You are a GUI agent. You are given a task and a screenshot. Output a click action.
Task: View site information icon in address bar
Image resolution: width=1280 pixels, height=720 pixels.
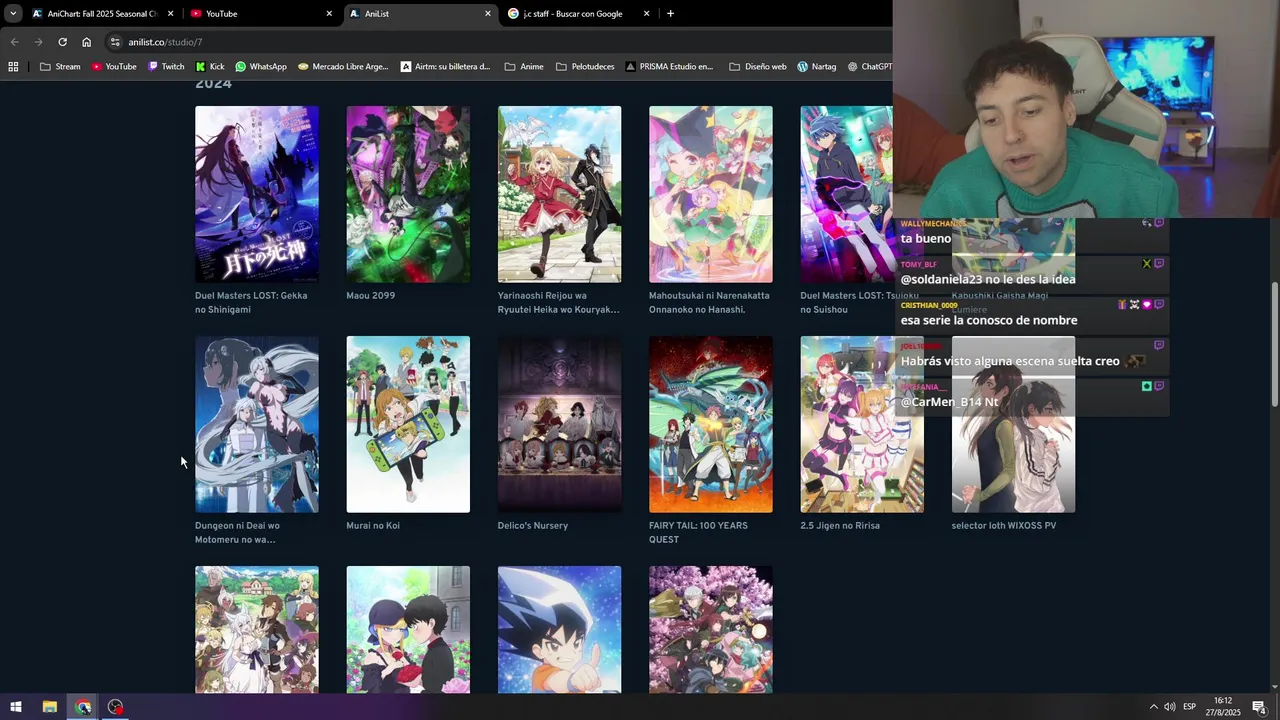(115, 42)
